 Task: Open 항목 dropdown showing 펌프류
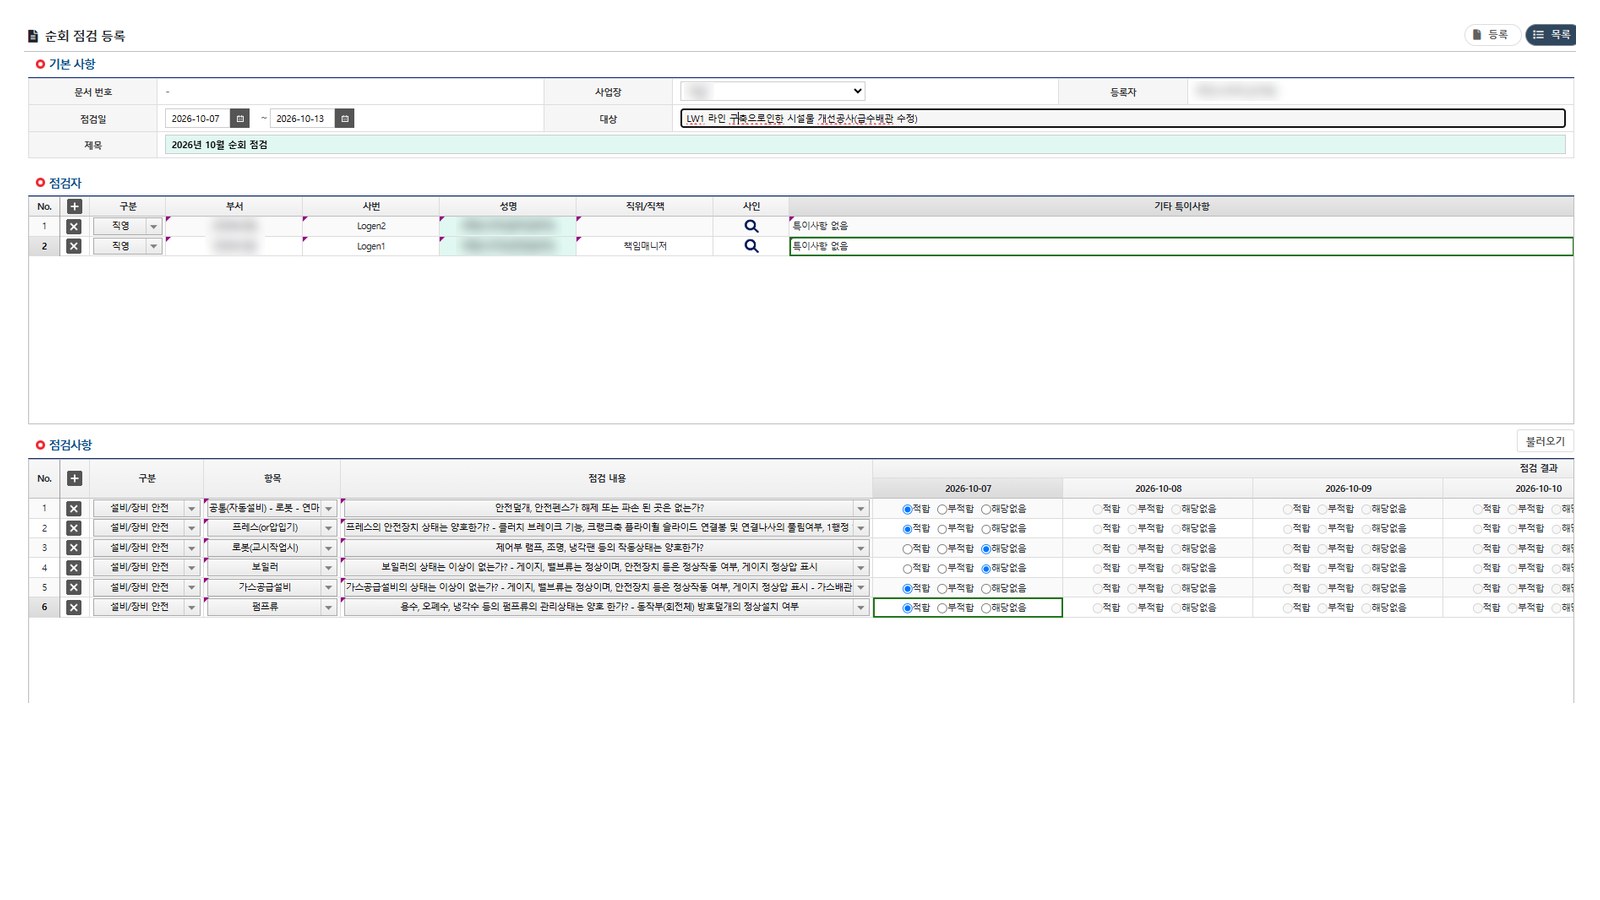point(328,607)
